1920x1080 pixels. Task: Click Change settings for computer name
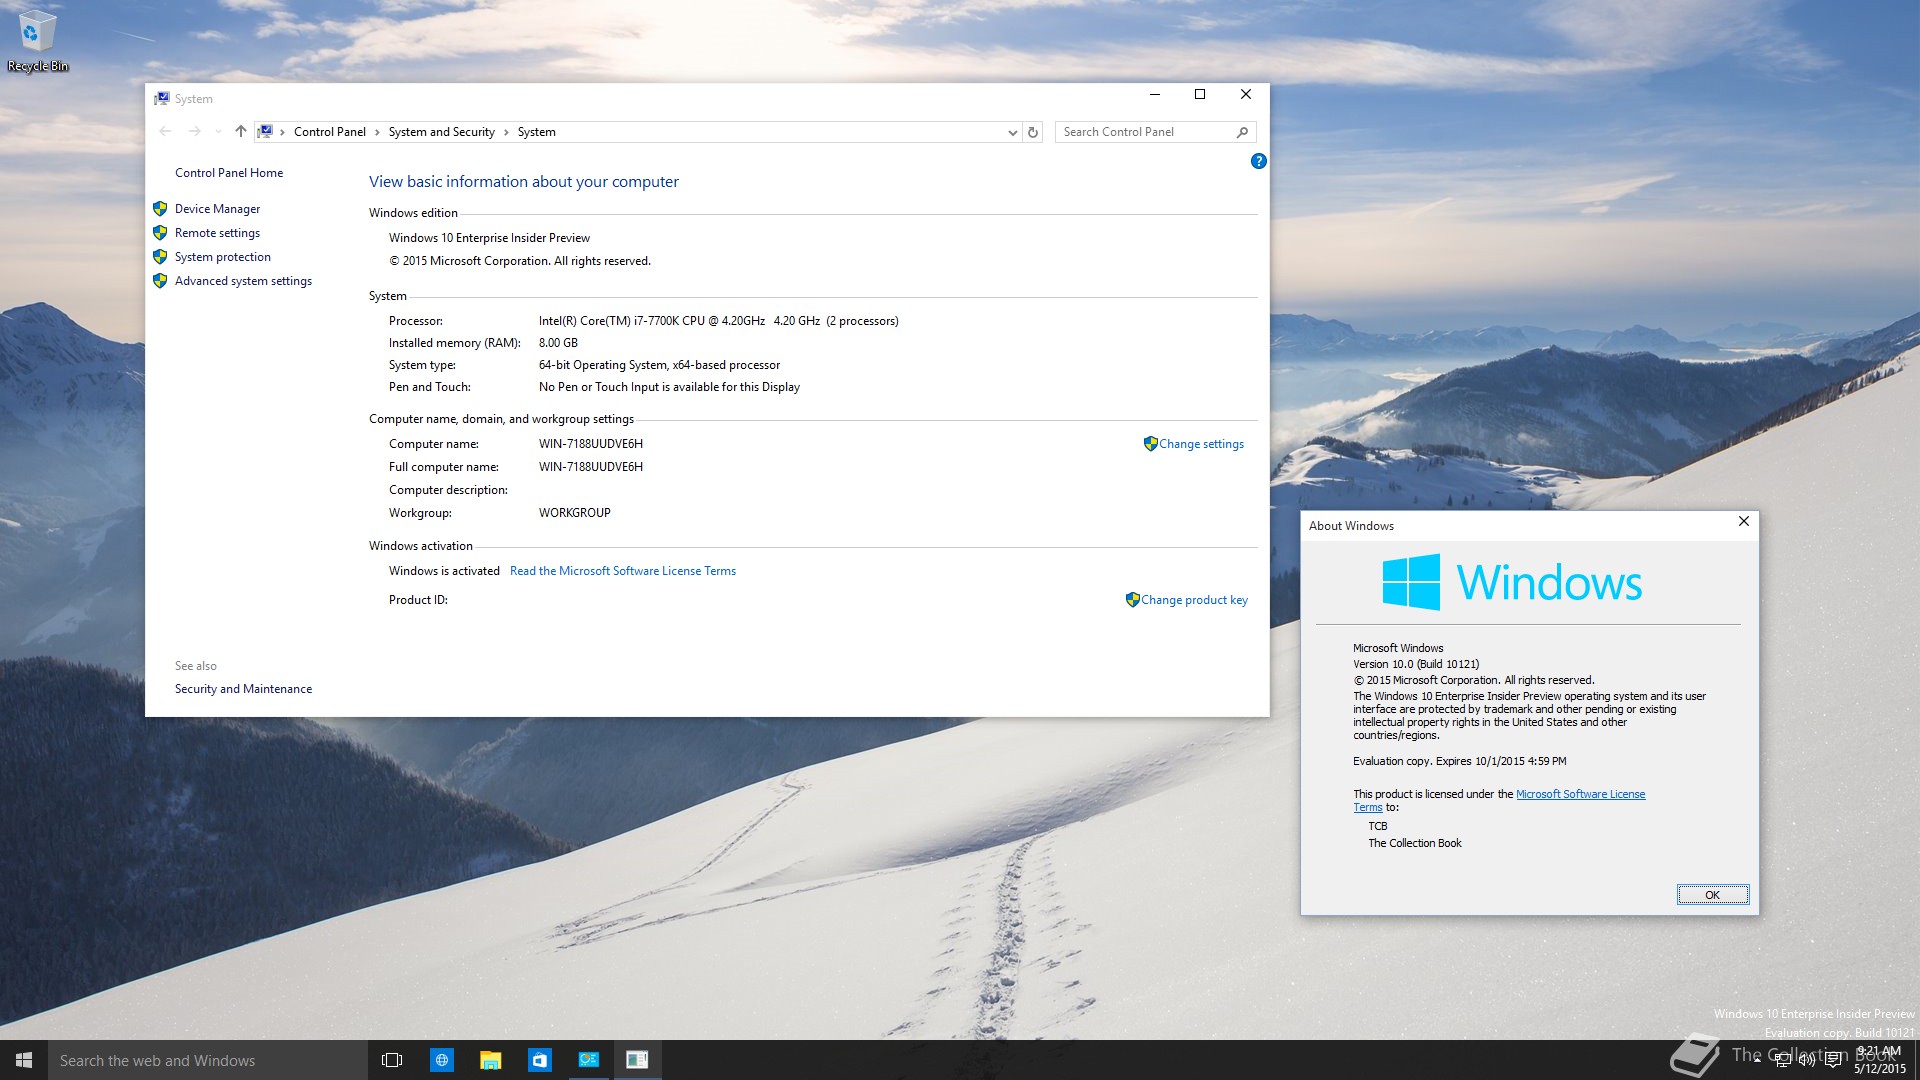tap(1201, 444)
